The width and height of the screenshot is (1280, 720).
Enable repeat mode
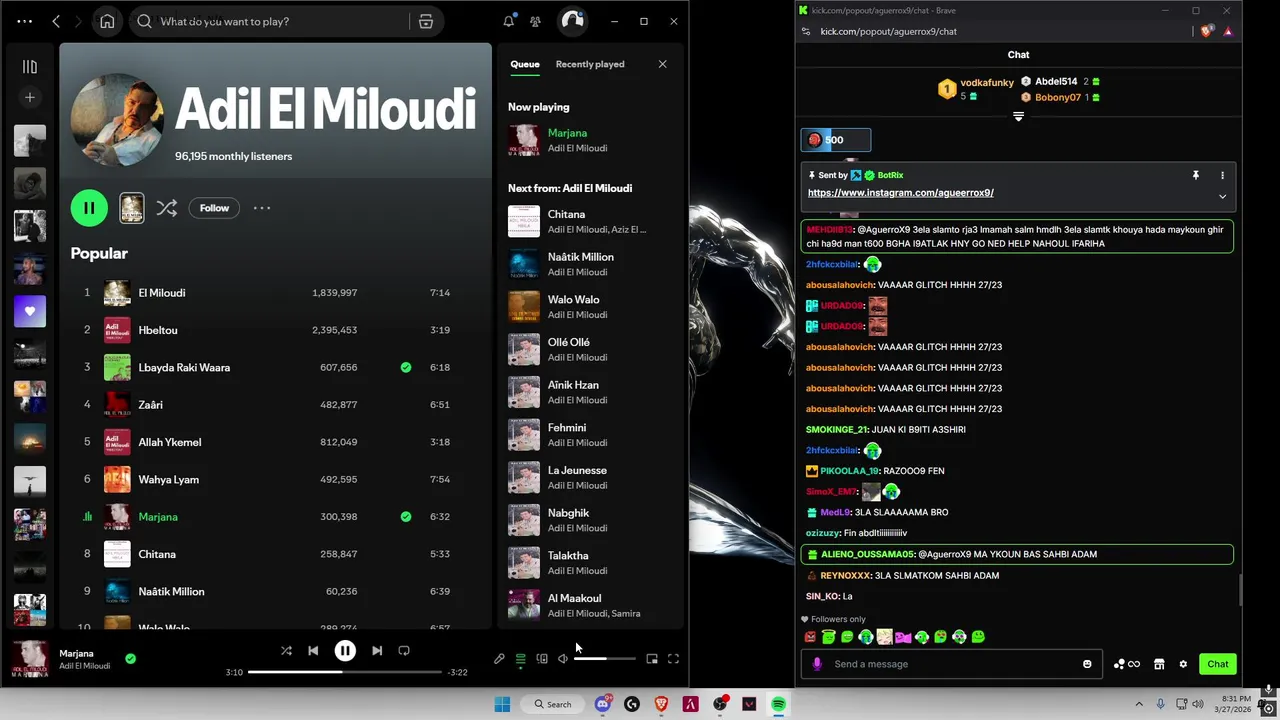[x=404, y=651]
